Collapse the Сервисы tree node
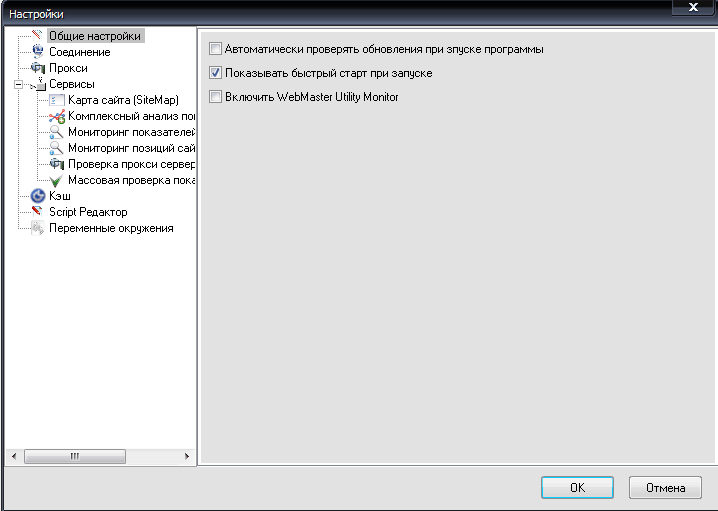 tap(18, 84)
